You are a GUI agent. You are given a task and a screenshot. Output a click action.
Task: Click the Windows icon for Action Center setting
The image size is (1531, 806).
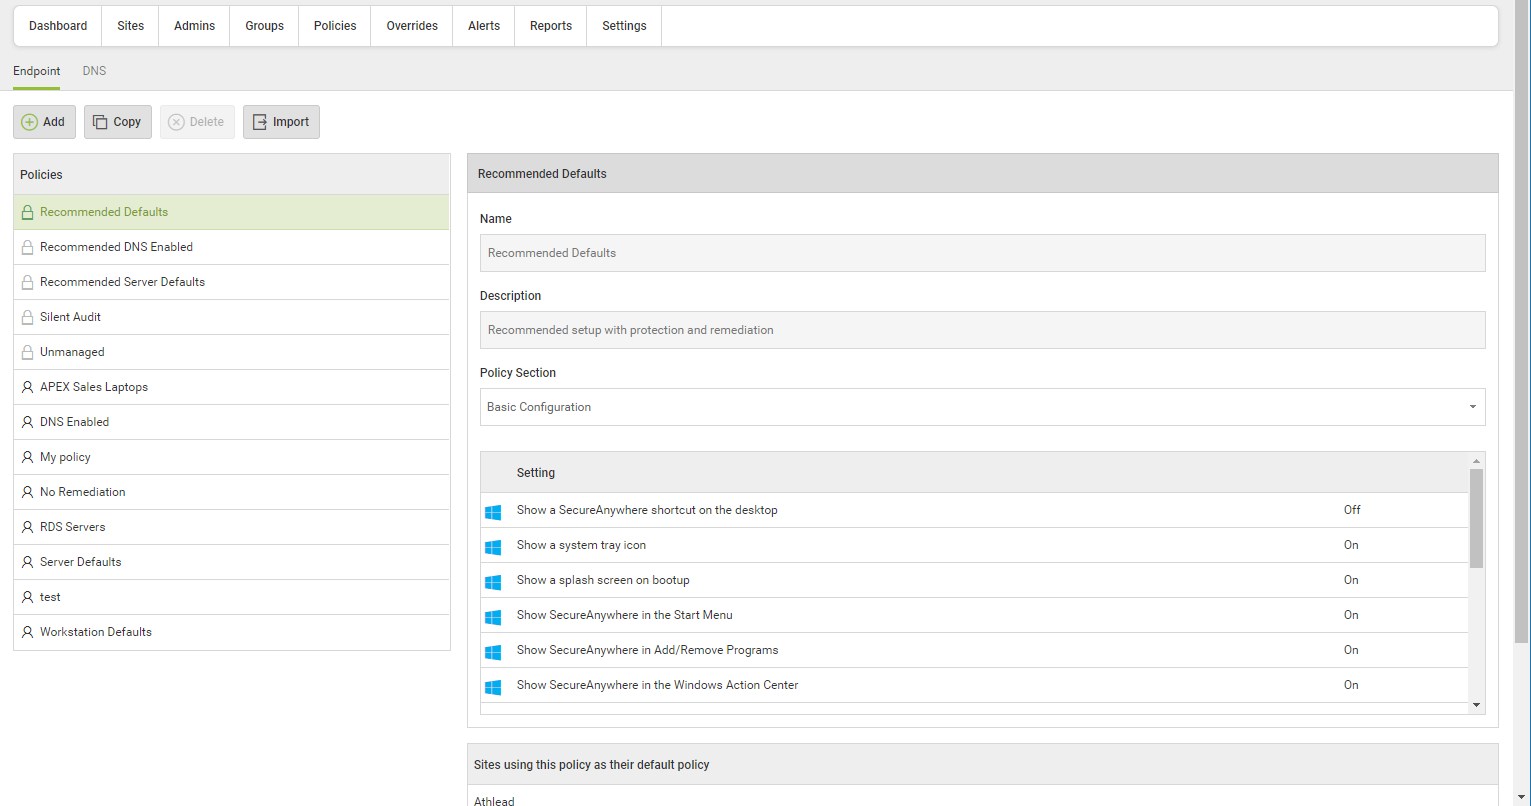point(493,686)
